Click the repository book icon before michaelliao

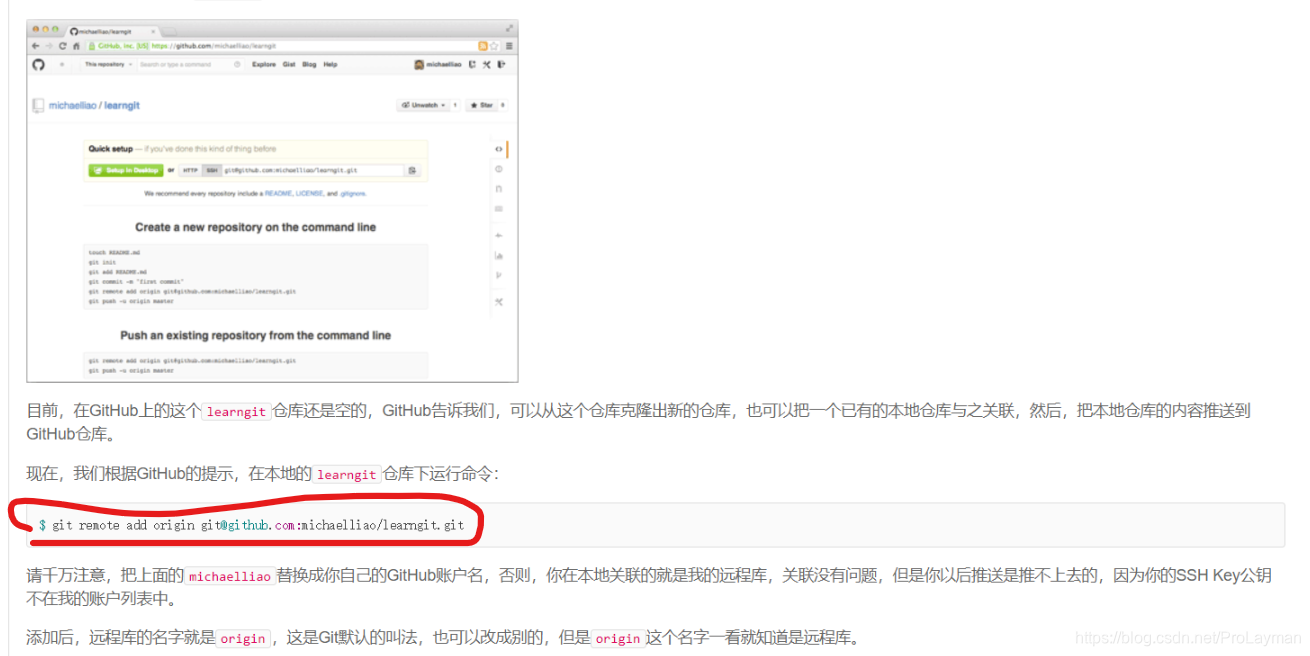click(x=38, y=105)
